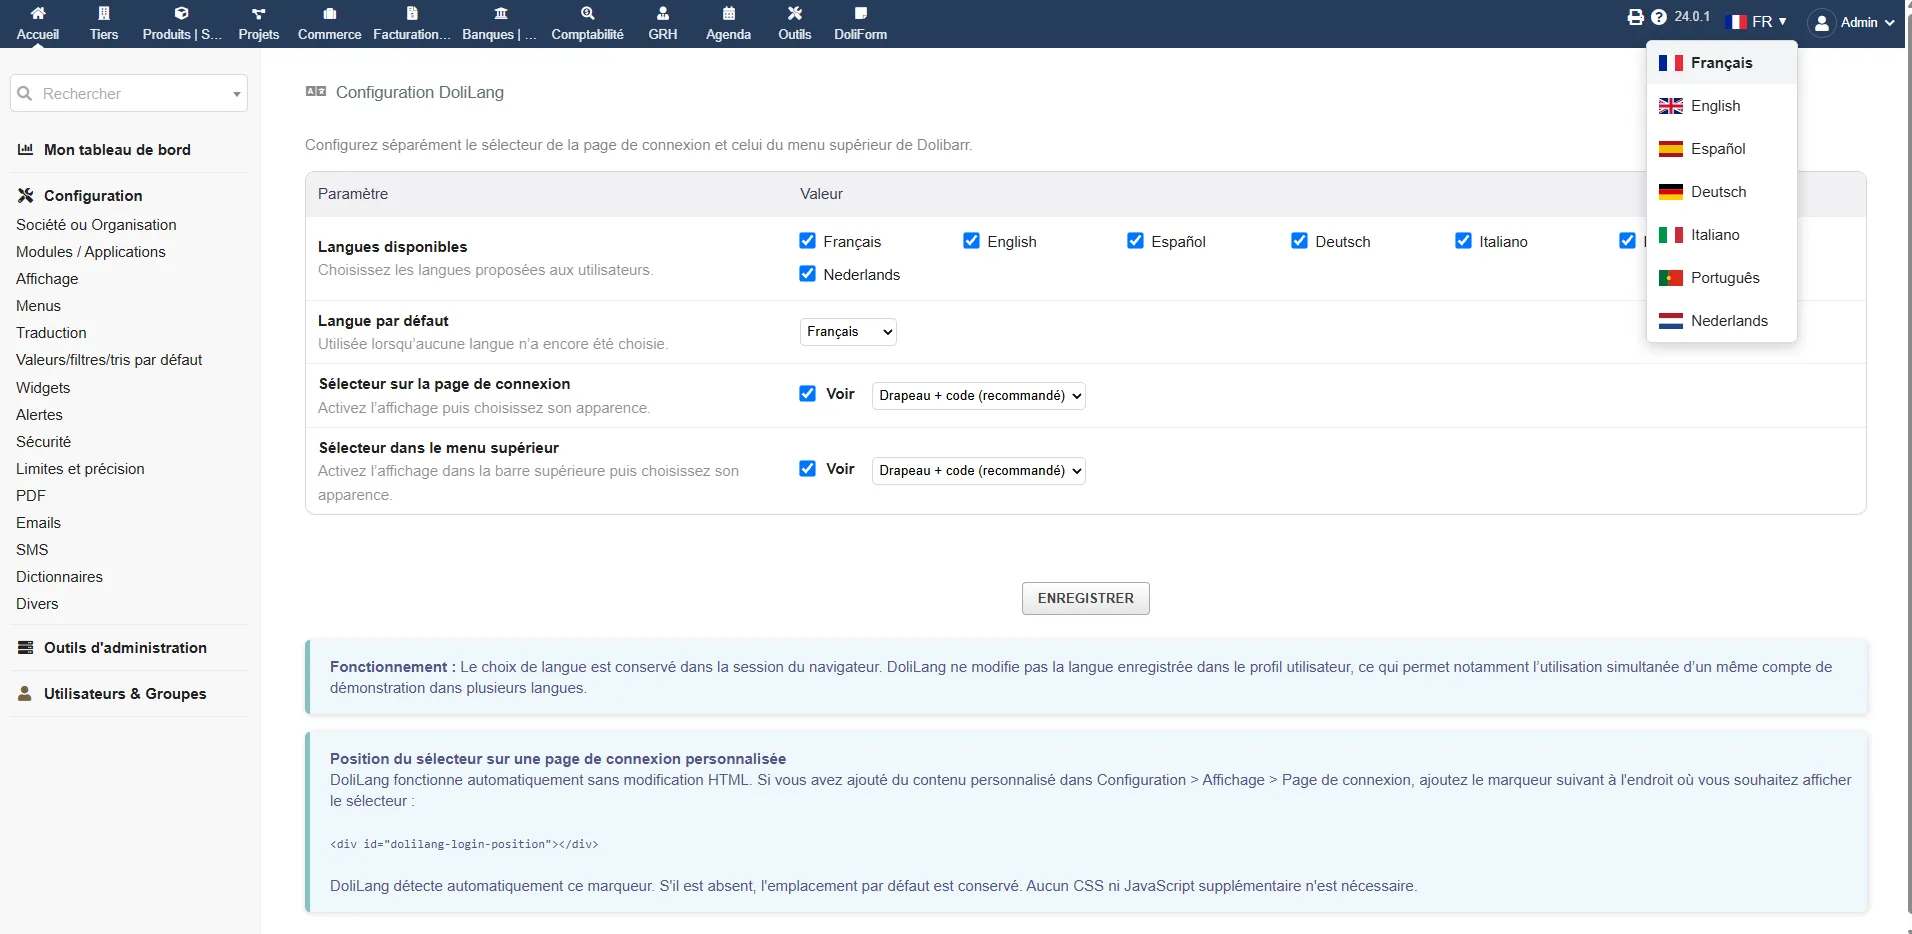The width and height of the screenshot is (1912, 934).
Task: Open login page selector appearance dropdown
Action: click(978, 395)
